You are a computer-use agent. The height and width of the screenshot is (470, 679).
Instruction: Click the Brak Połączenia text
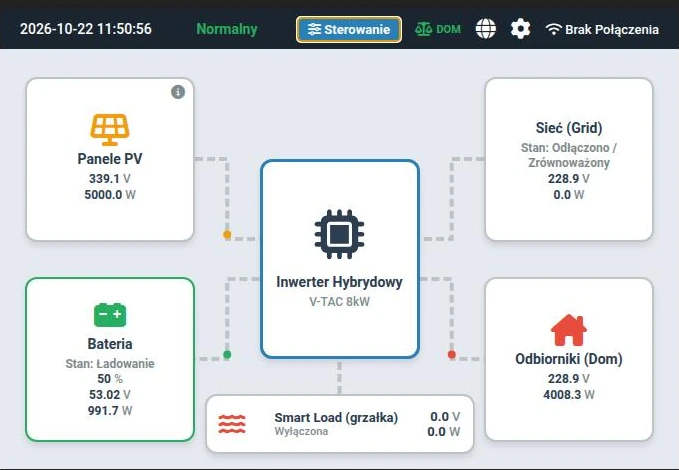(x=612, y=29)
